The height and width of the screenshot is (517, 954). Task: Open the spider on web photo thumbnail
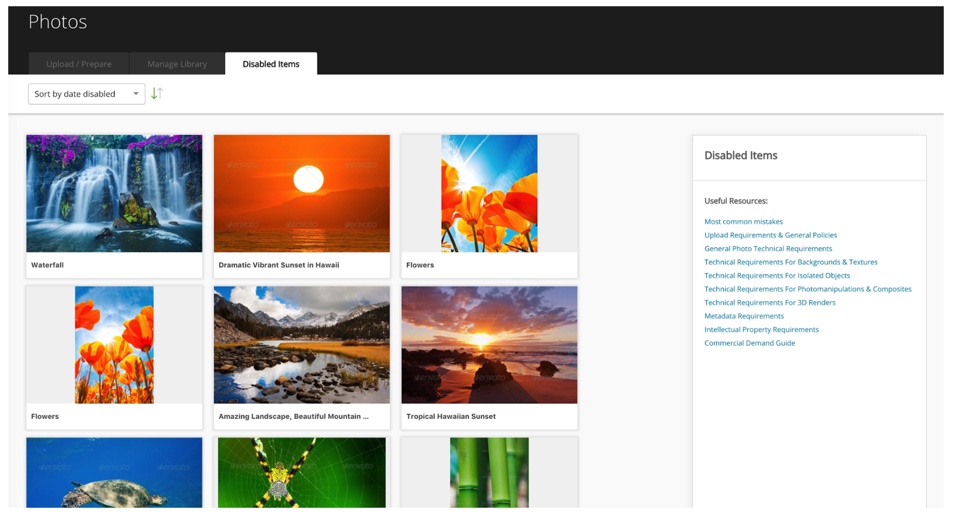coord(302,473)
